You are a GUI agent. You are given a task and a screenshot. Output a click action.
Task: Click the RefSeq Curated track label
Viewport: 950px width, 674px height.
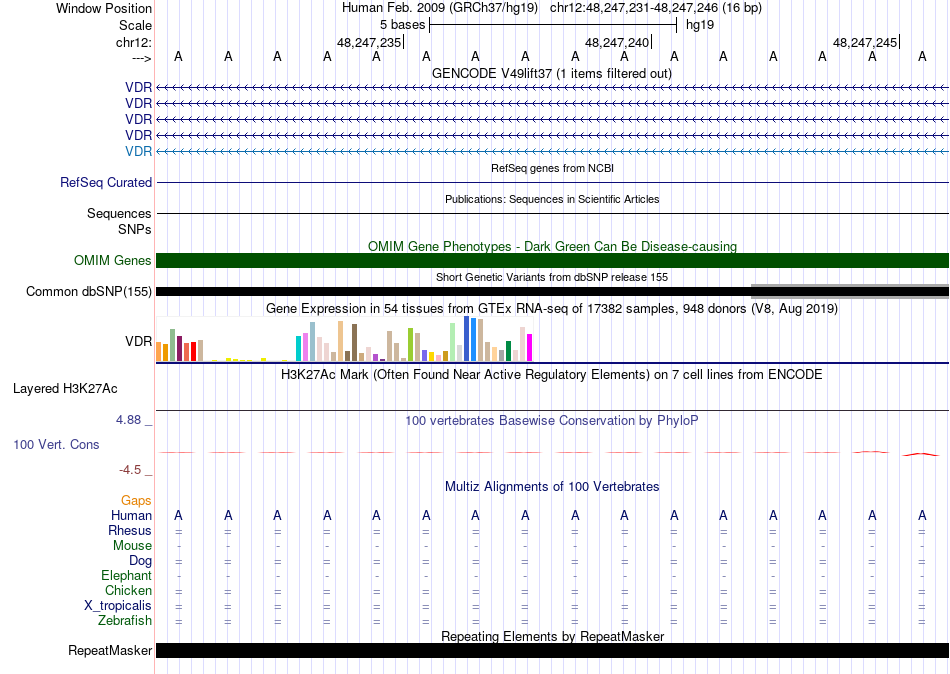[106, 182]
